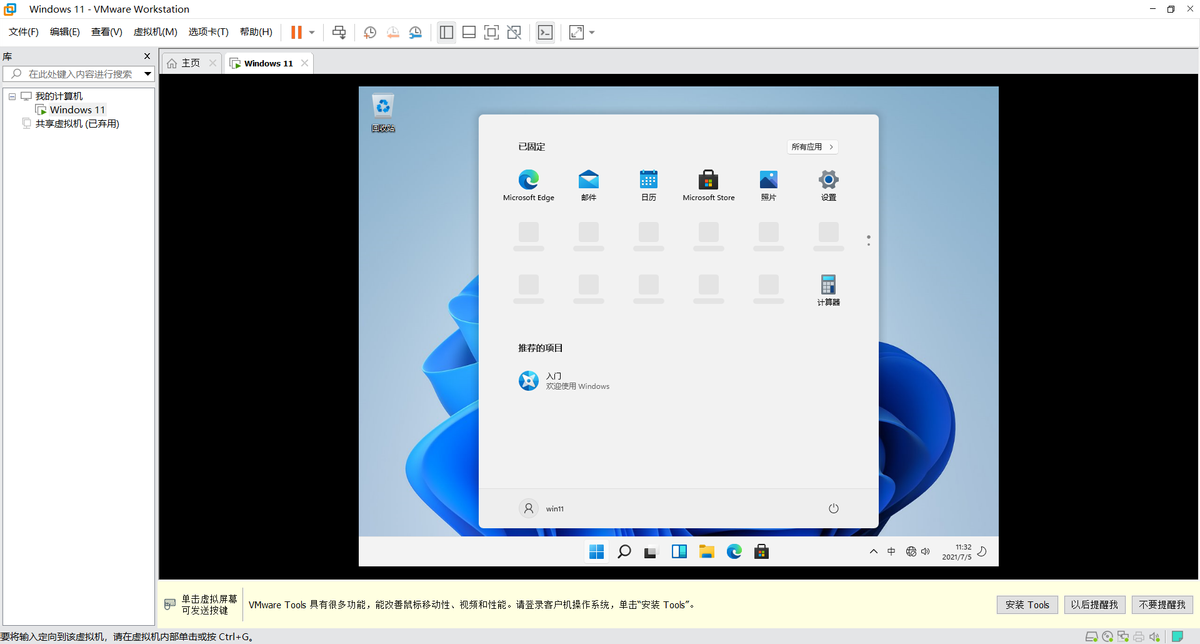Viewport: 1200px width, 644px height.
Task: Open the 帮助(H) menu
Action: [256, 32]
